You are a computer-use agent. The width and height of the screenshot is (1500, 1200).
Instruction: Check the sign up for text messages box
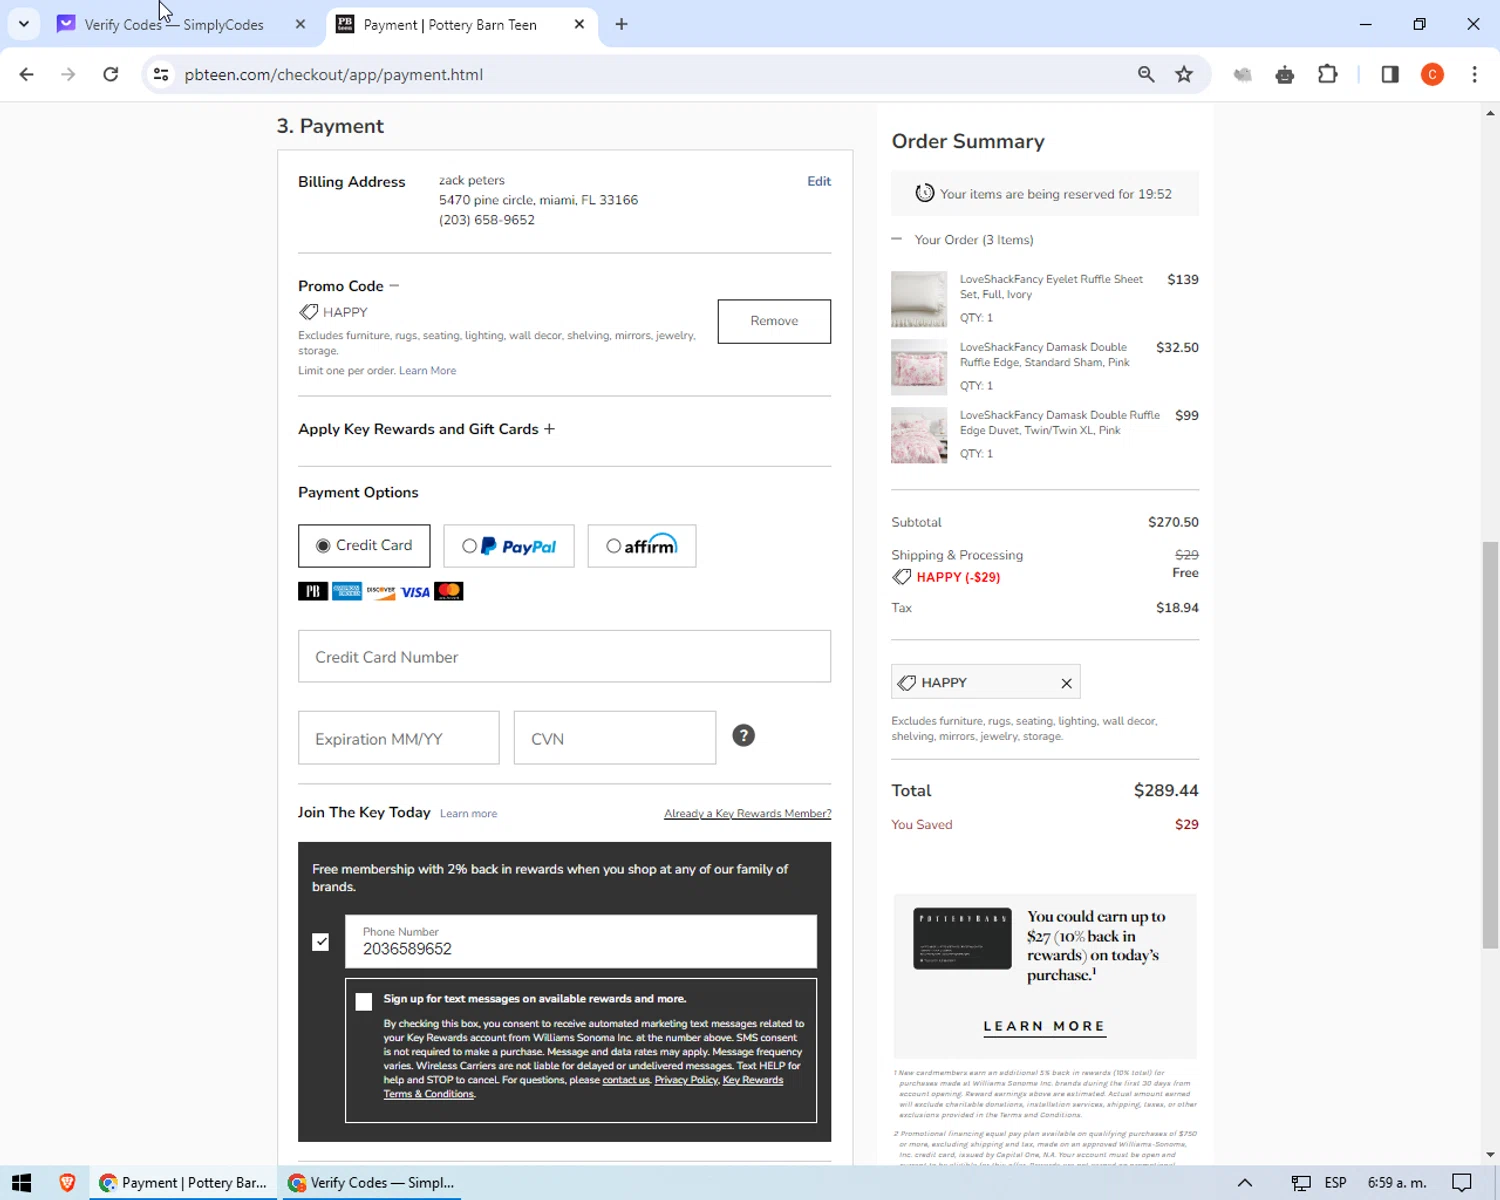[x=364, y=1002]
